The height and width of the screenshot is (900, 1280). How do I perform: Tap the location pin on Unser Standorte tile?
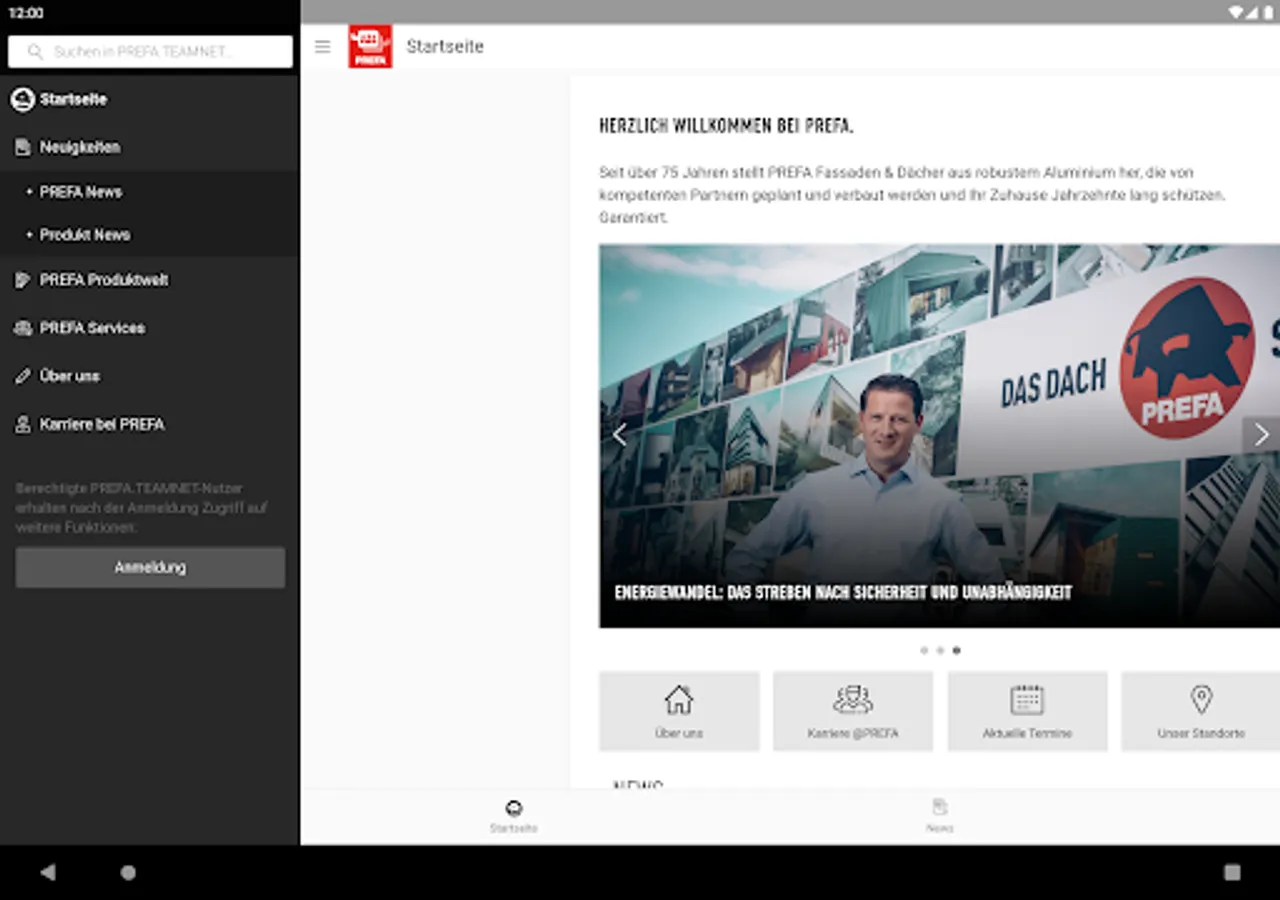[x=1202, y=699]
